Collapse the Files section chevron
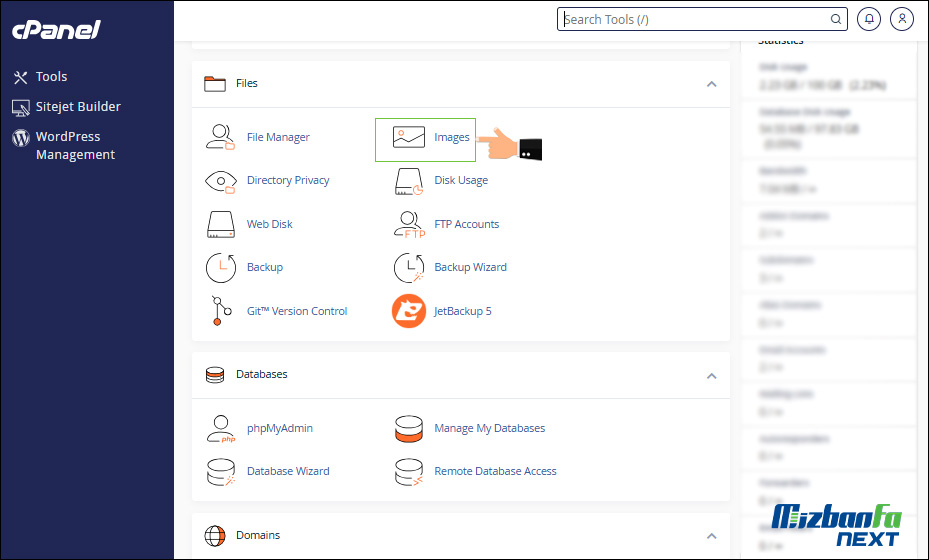Screen dimensions: 929x560 712,84
